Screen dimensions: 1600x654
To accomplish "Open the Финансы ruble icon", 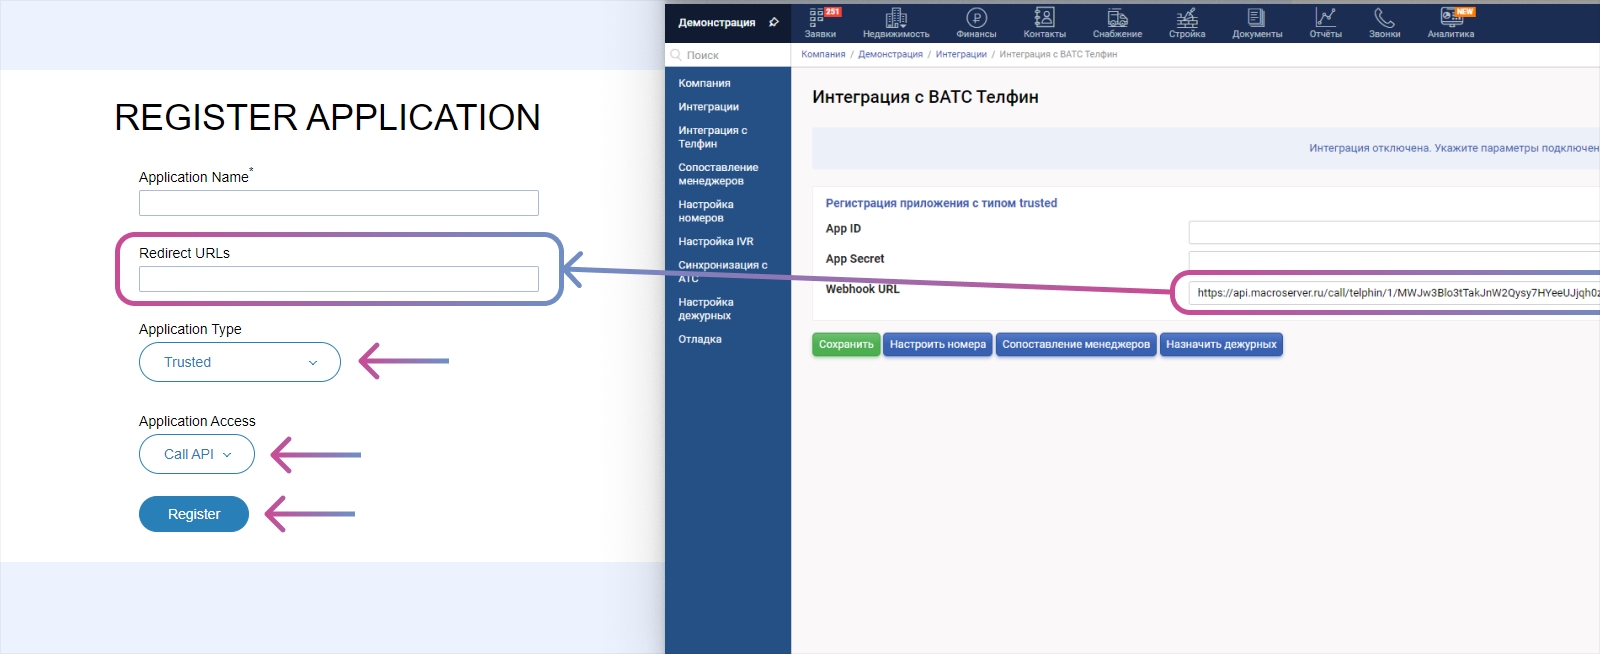I will tap(976, 18).
